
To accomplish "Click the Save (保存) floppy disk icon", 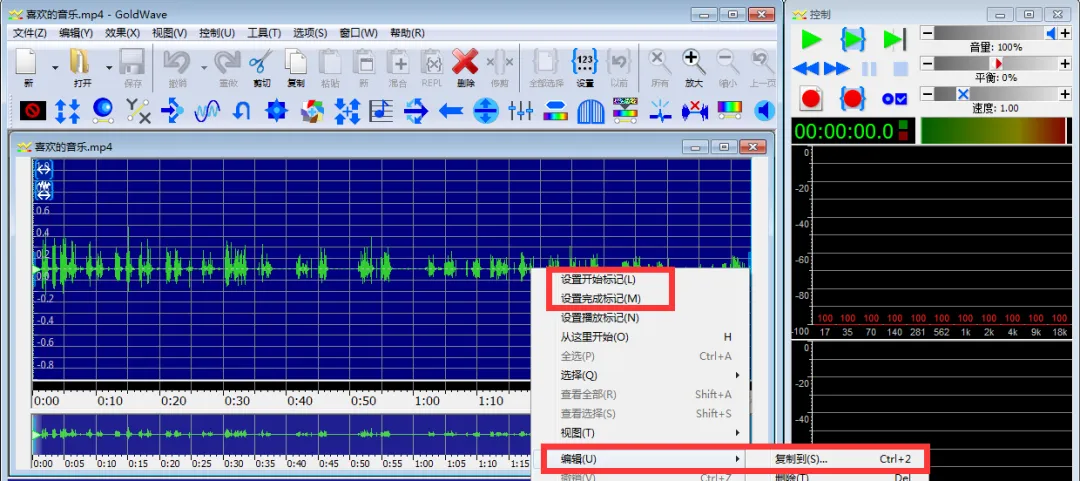I will click(132, 62).
